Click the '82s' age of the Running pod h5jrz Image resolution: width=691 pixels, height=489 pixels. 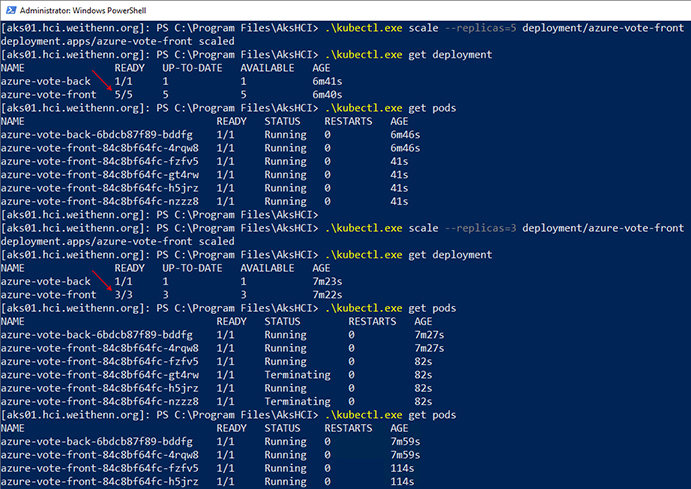click(x=423, y=388)
